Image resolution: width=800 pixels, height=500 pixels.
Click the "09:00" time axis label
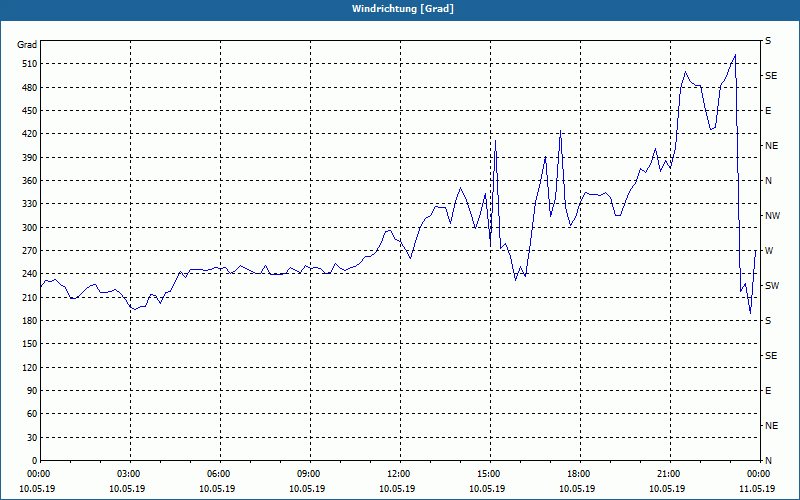310,474
